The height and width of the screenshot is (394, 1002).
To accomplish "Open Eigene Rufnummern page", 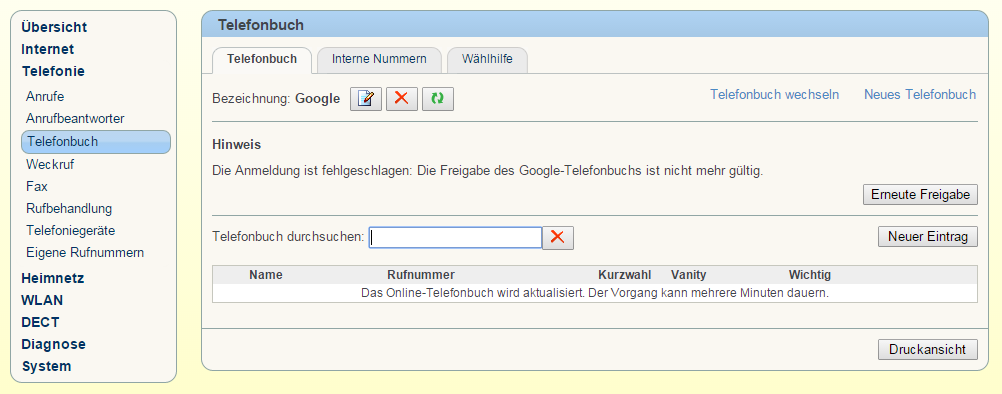I will click(x=85, y=253).
